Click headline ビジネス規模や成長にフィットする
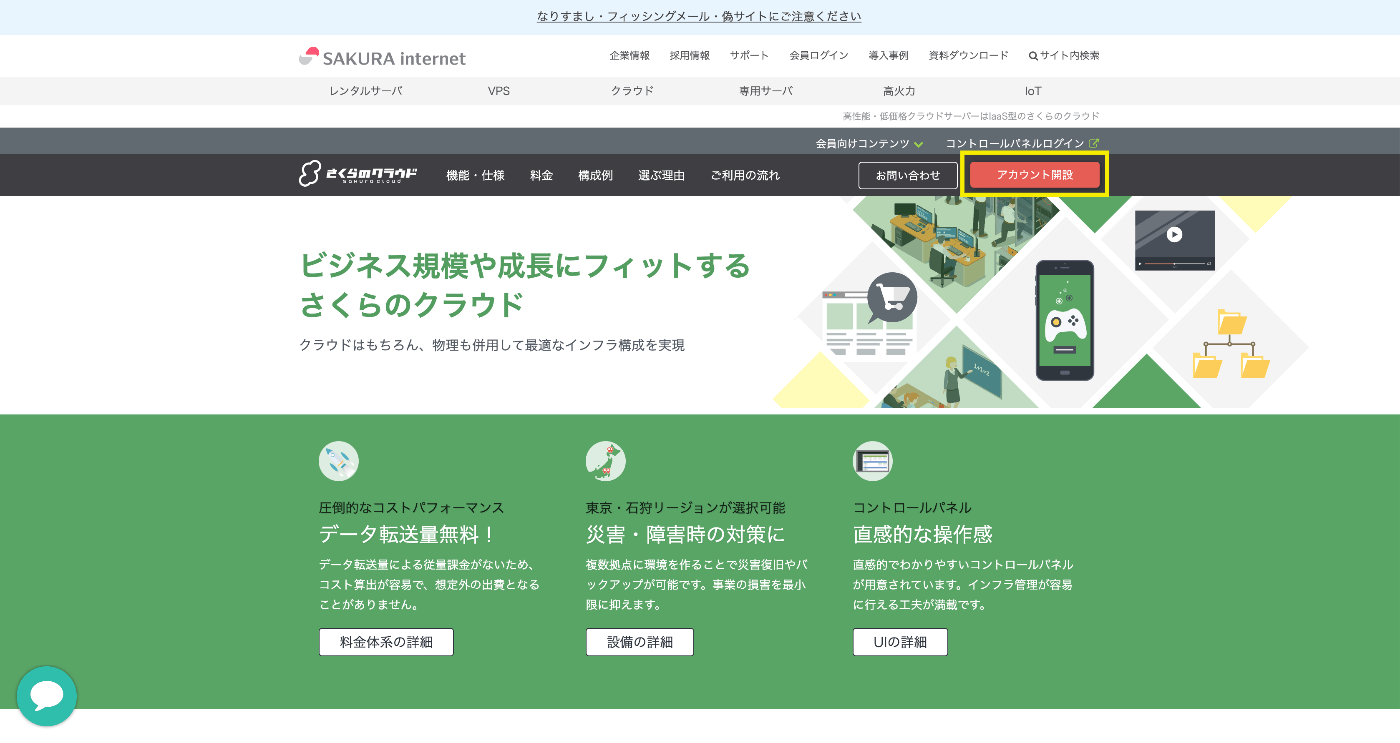Viewport: 1400px width, 743px height. [x=525, y=266]
